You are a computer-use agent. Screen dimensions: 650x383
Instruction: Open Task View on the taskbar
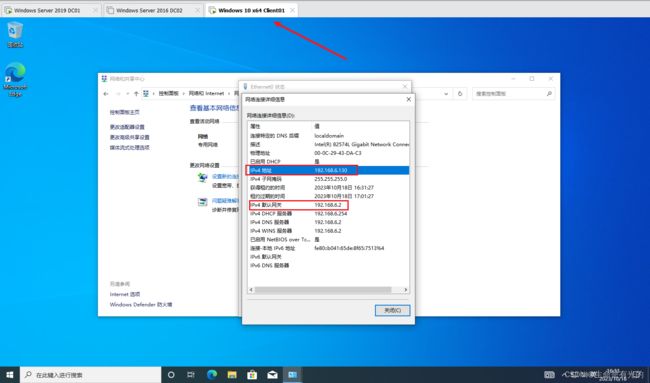tap(191, 375)
